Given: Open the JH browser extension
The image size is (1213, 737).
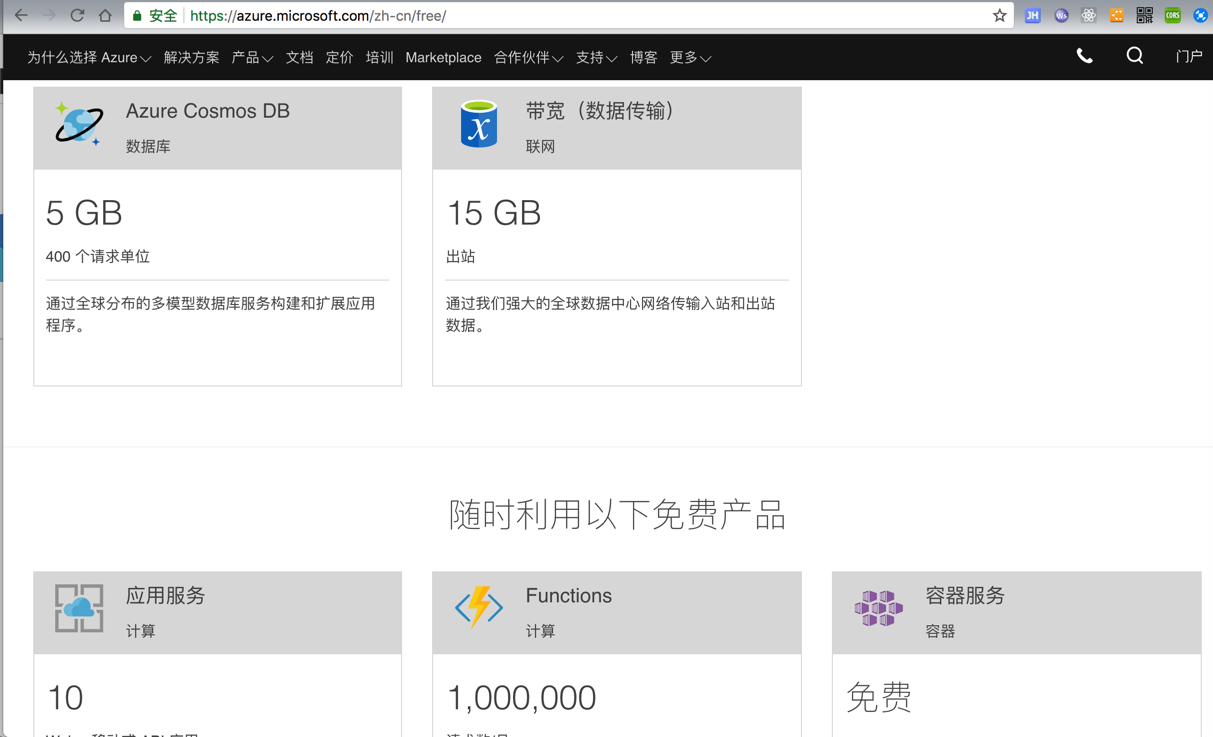Looking at the screenshot, I should pyautogui.click(x=1033, y=15).
